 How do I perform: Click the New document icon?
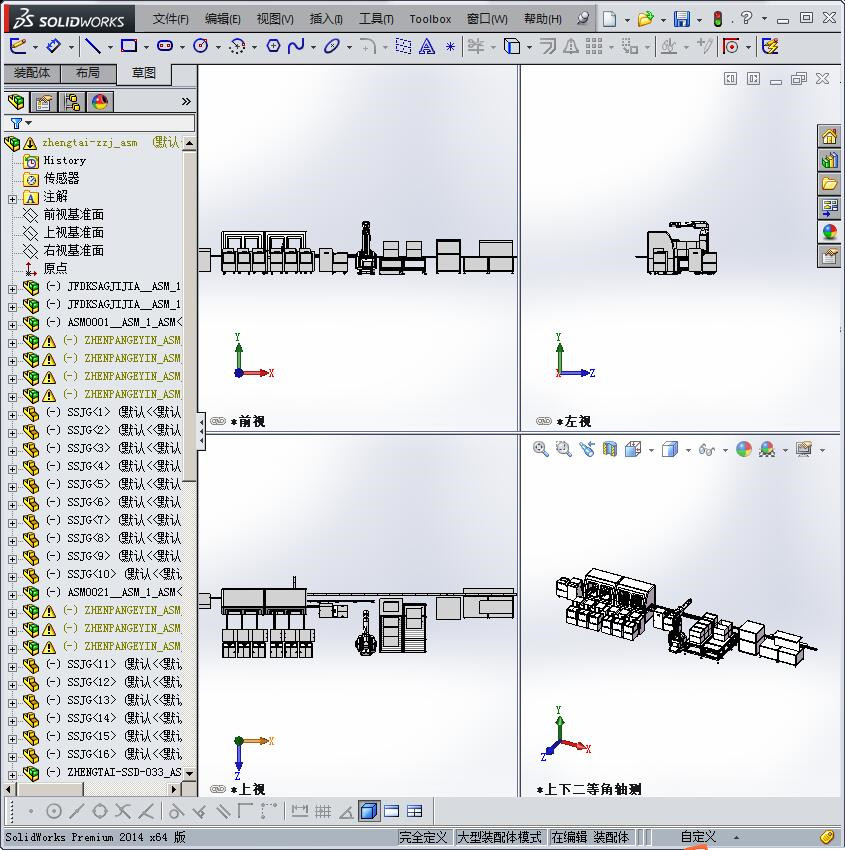tap(610, 20)
